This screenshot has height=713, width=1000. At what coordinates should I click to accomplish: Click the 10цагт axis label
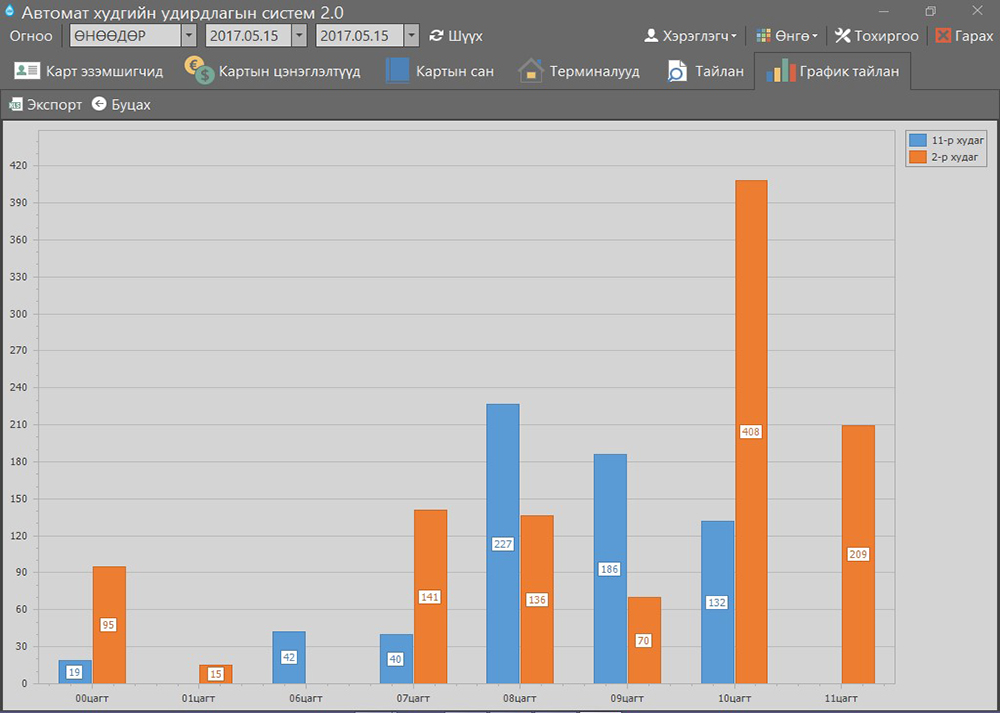click(x=734, y=698)
